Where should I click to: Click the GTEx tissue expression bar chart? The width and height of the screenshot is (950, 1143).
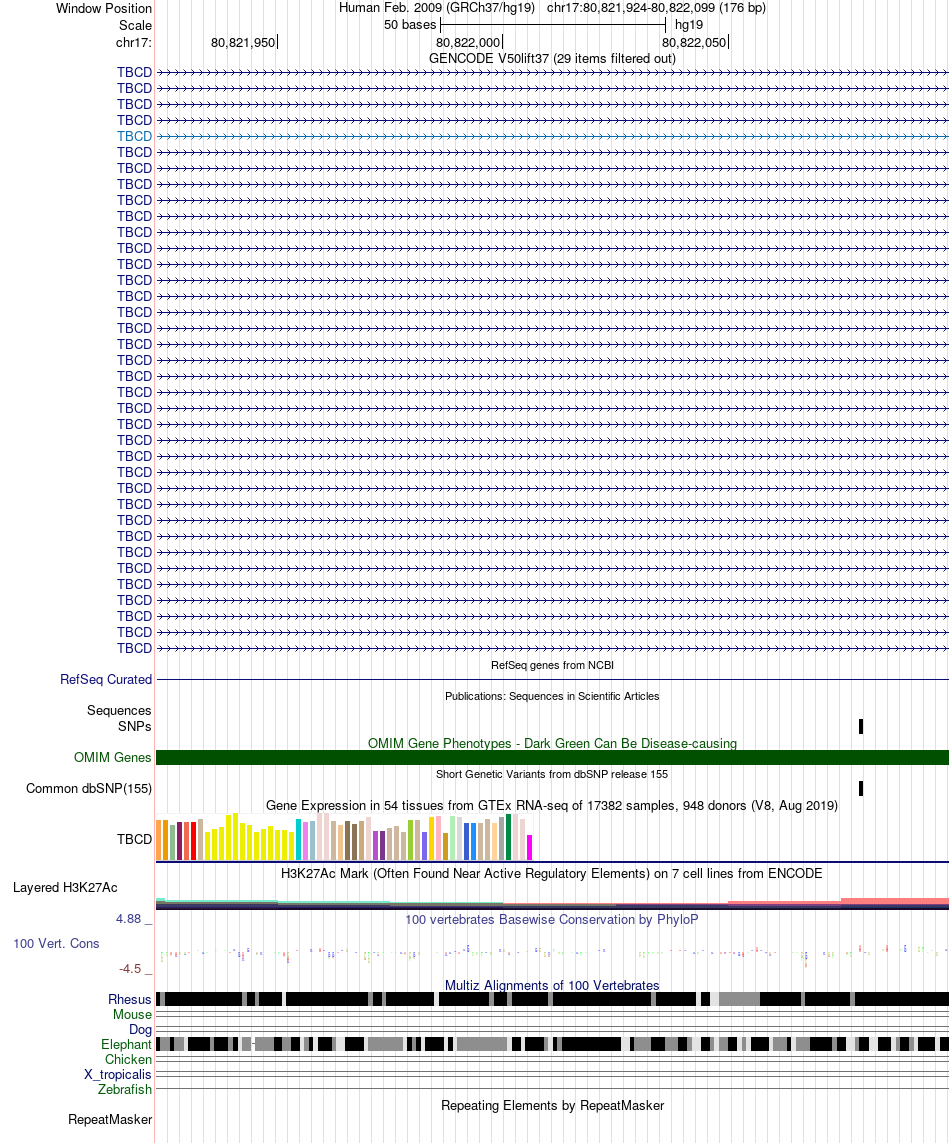[344, 837]
